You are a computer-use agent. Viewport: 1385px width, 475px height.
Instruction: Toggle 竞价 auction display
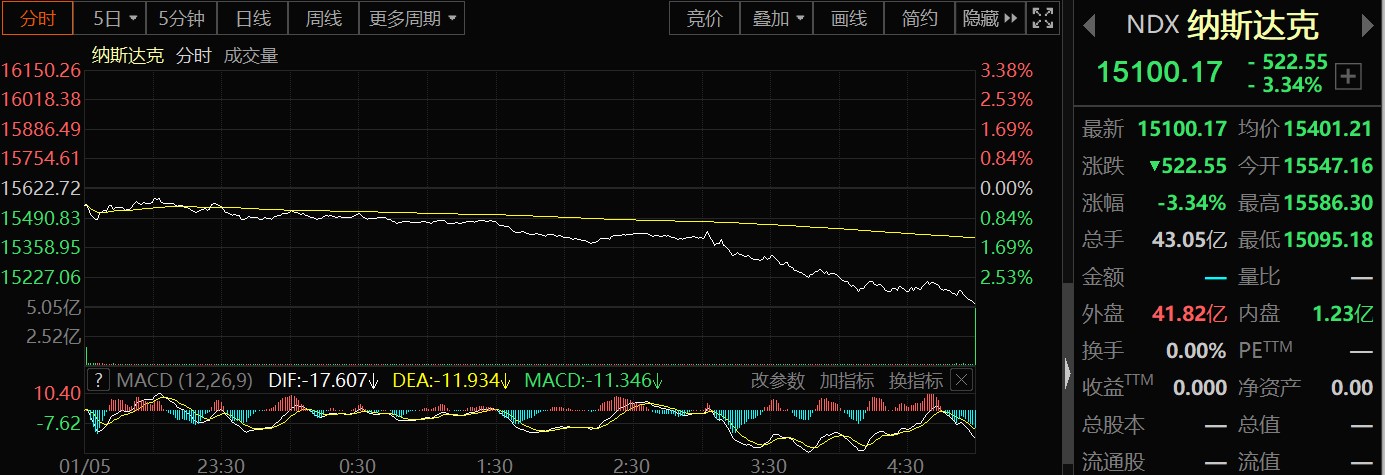click(x=704, y=18)
